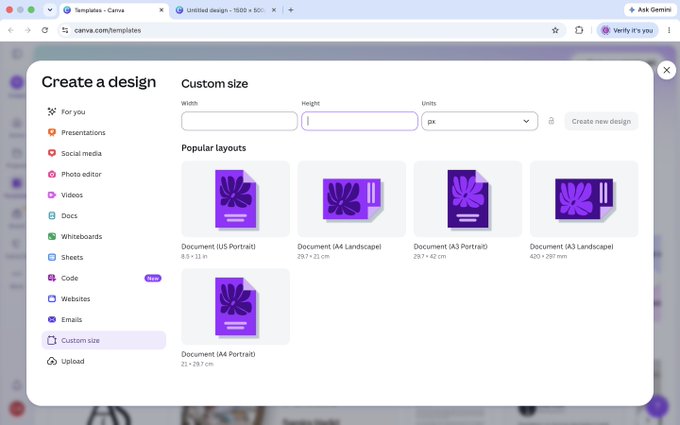Close the Templates - Canva tab
Screen dimensions: 680x425
point(161,10)
